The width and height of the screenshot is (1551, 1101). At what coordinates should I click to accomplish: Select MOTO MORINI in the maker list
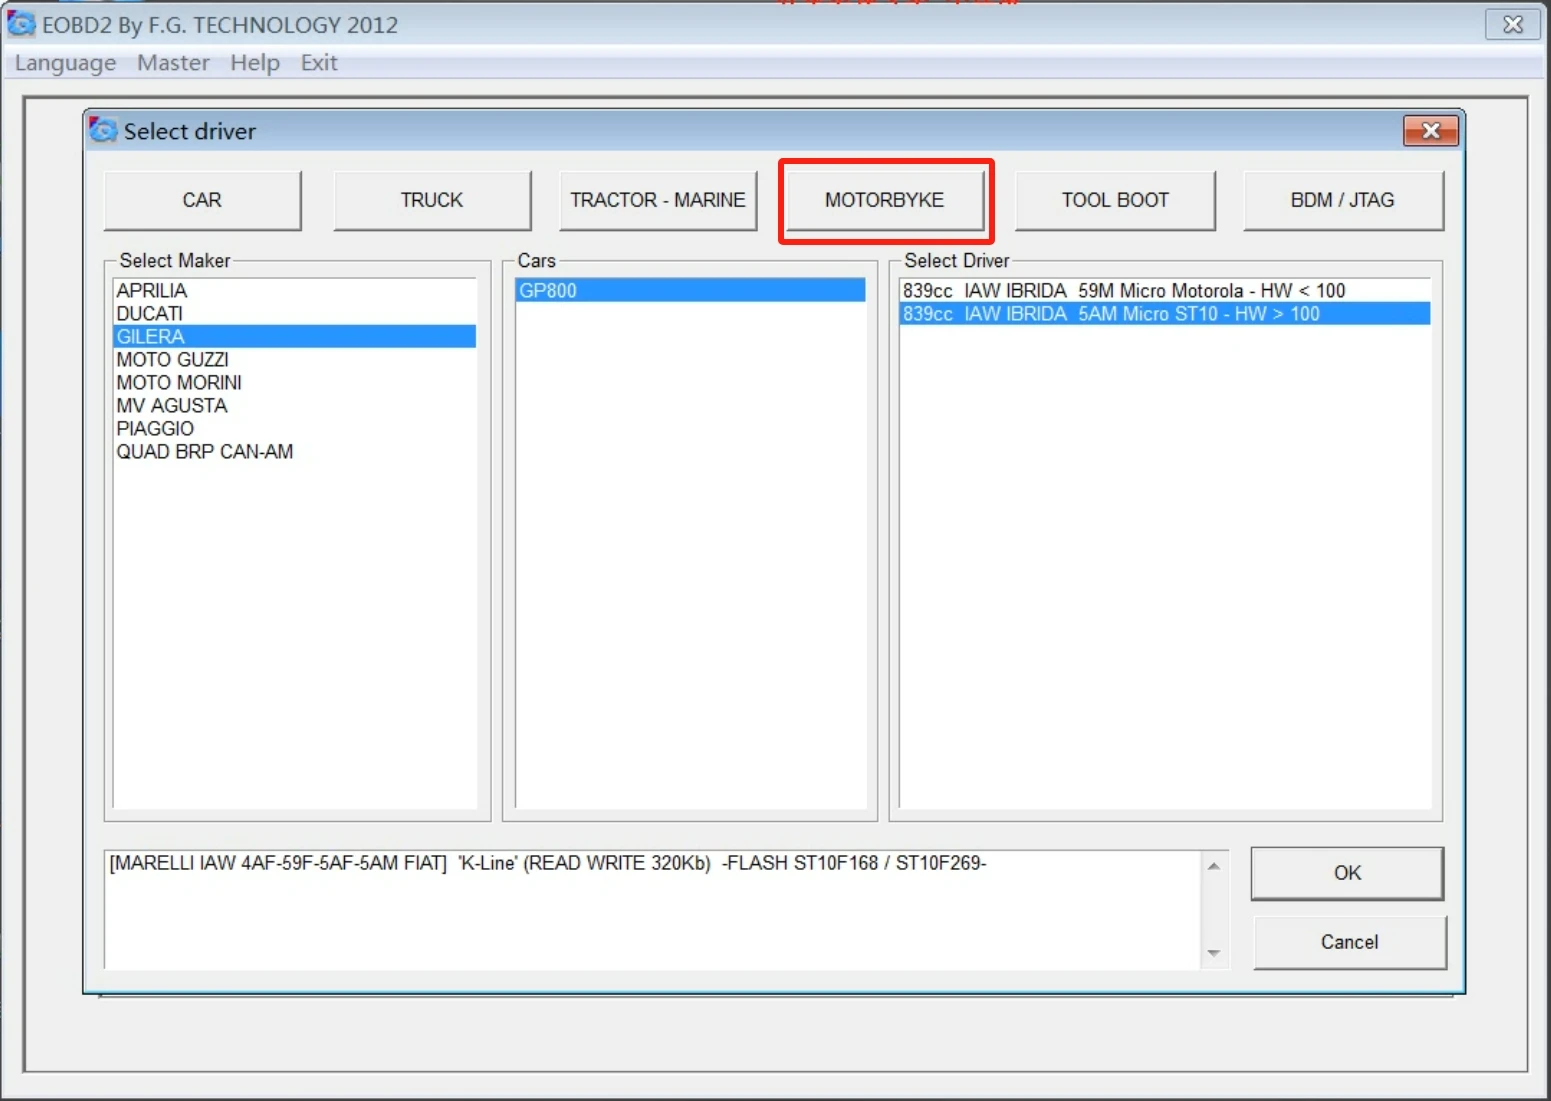[x=294, y=382]
